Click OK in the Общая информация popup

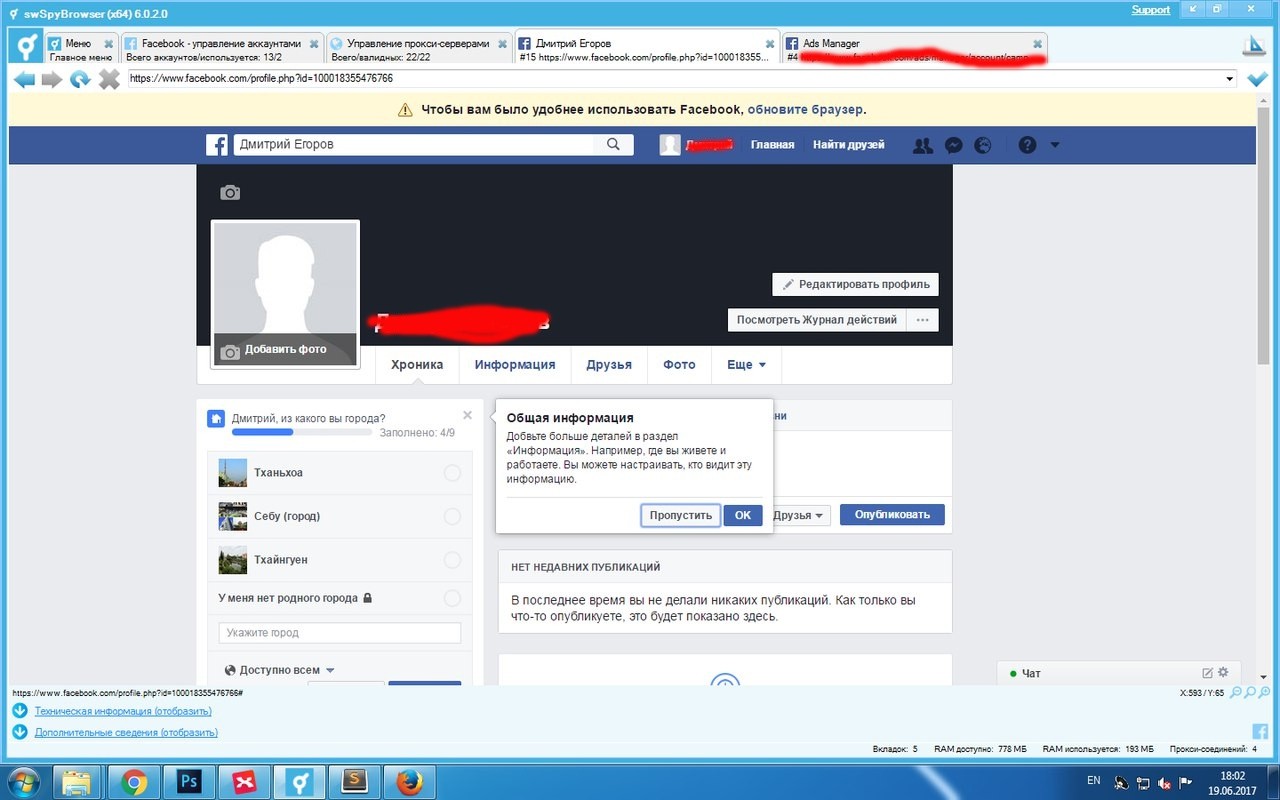[x=743, y=515]
